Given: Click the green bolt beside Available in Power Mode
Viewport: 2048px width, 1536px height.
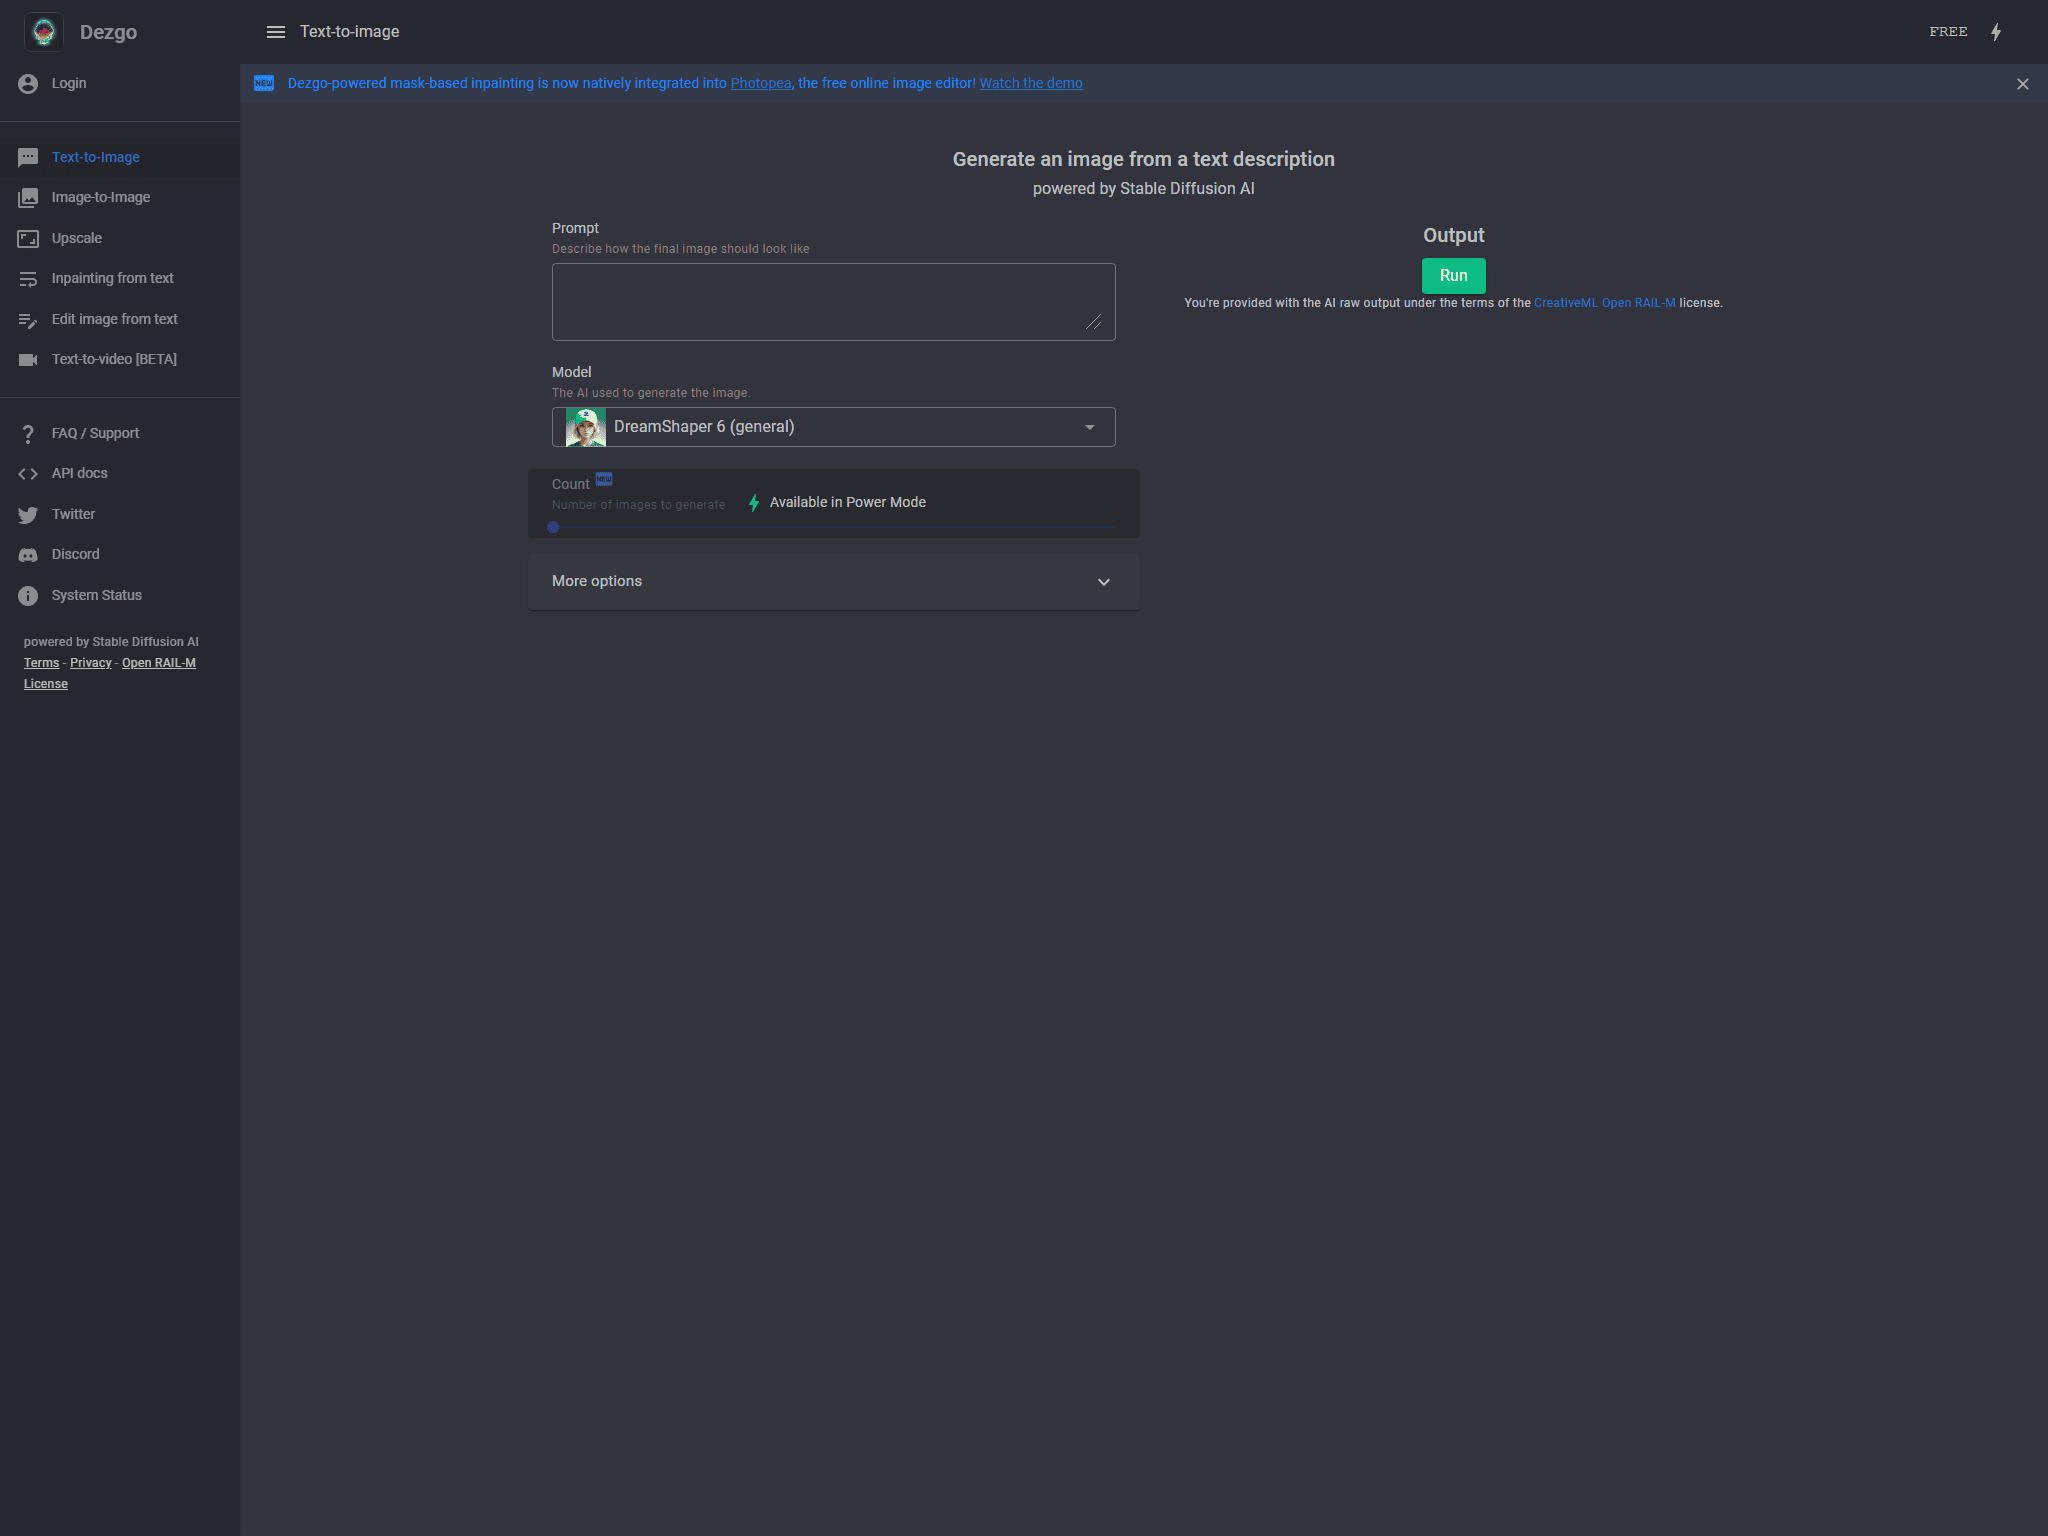Looking at the screenshot, I should (754, 503).
